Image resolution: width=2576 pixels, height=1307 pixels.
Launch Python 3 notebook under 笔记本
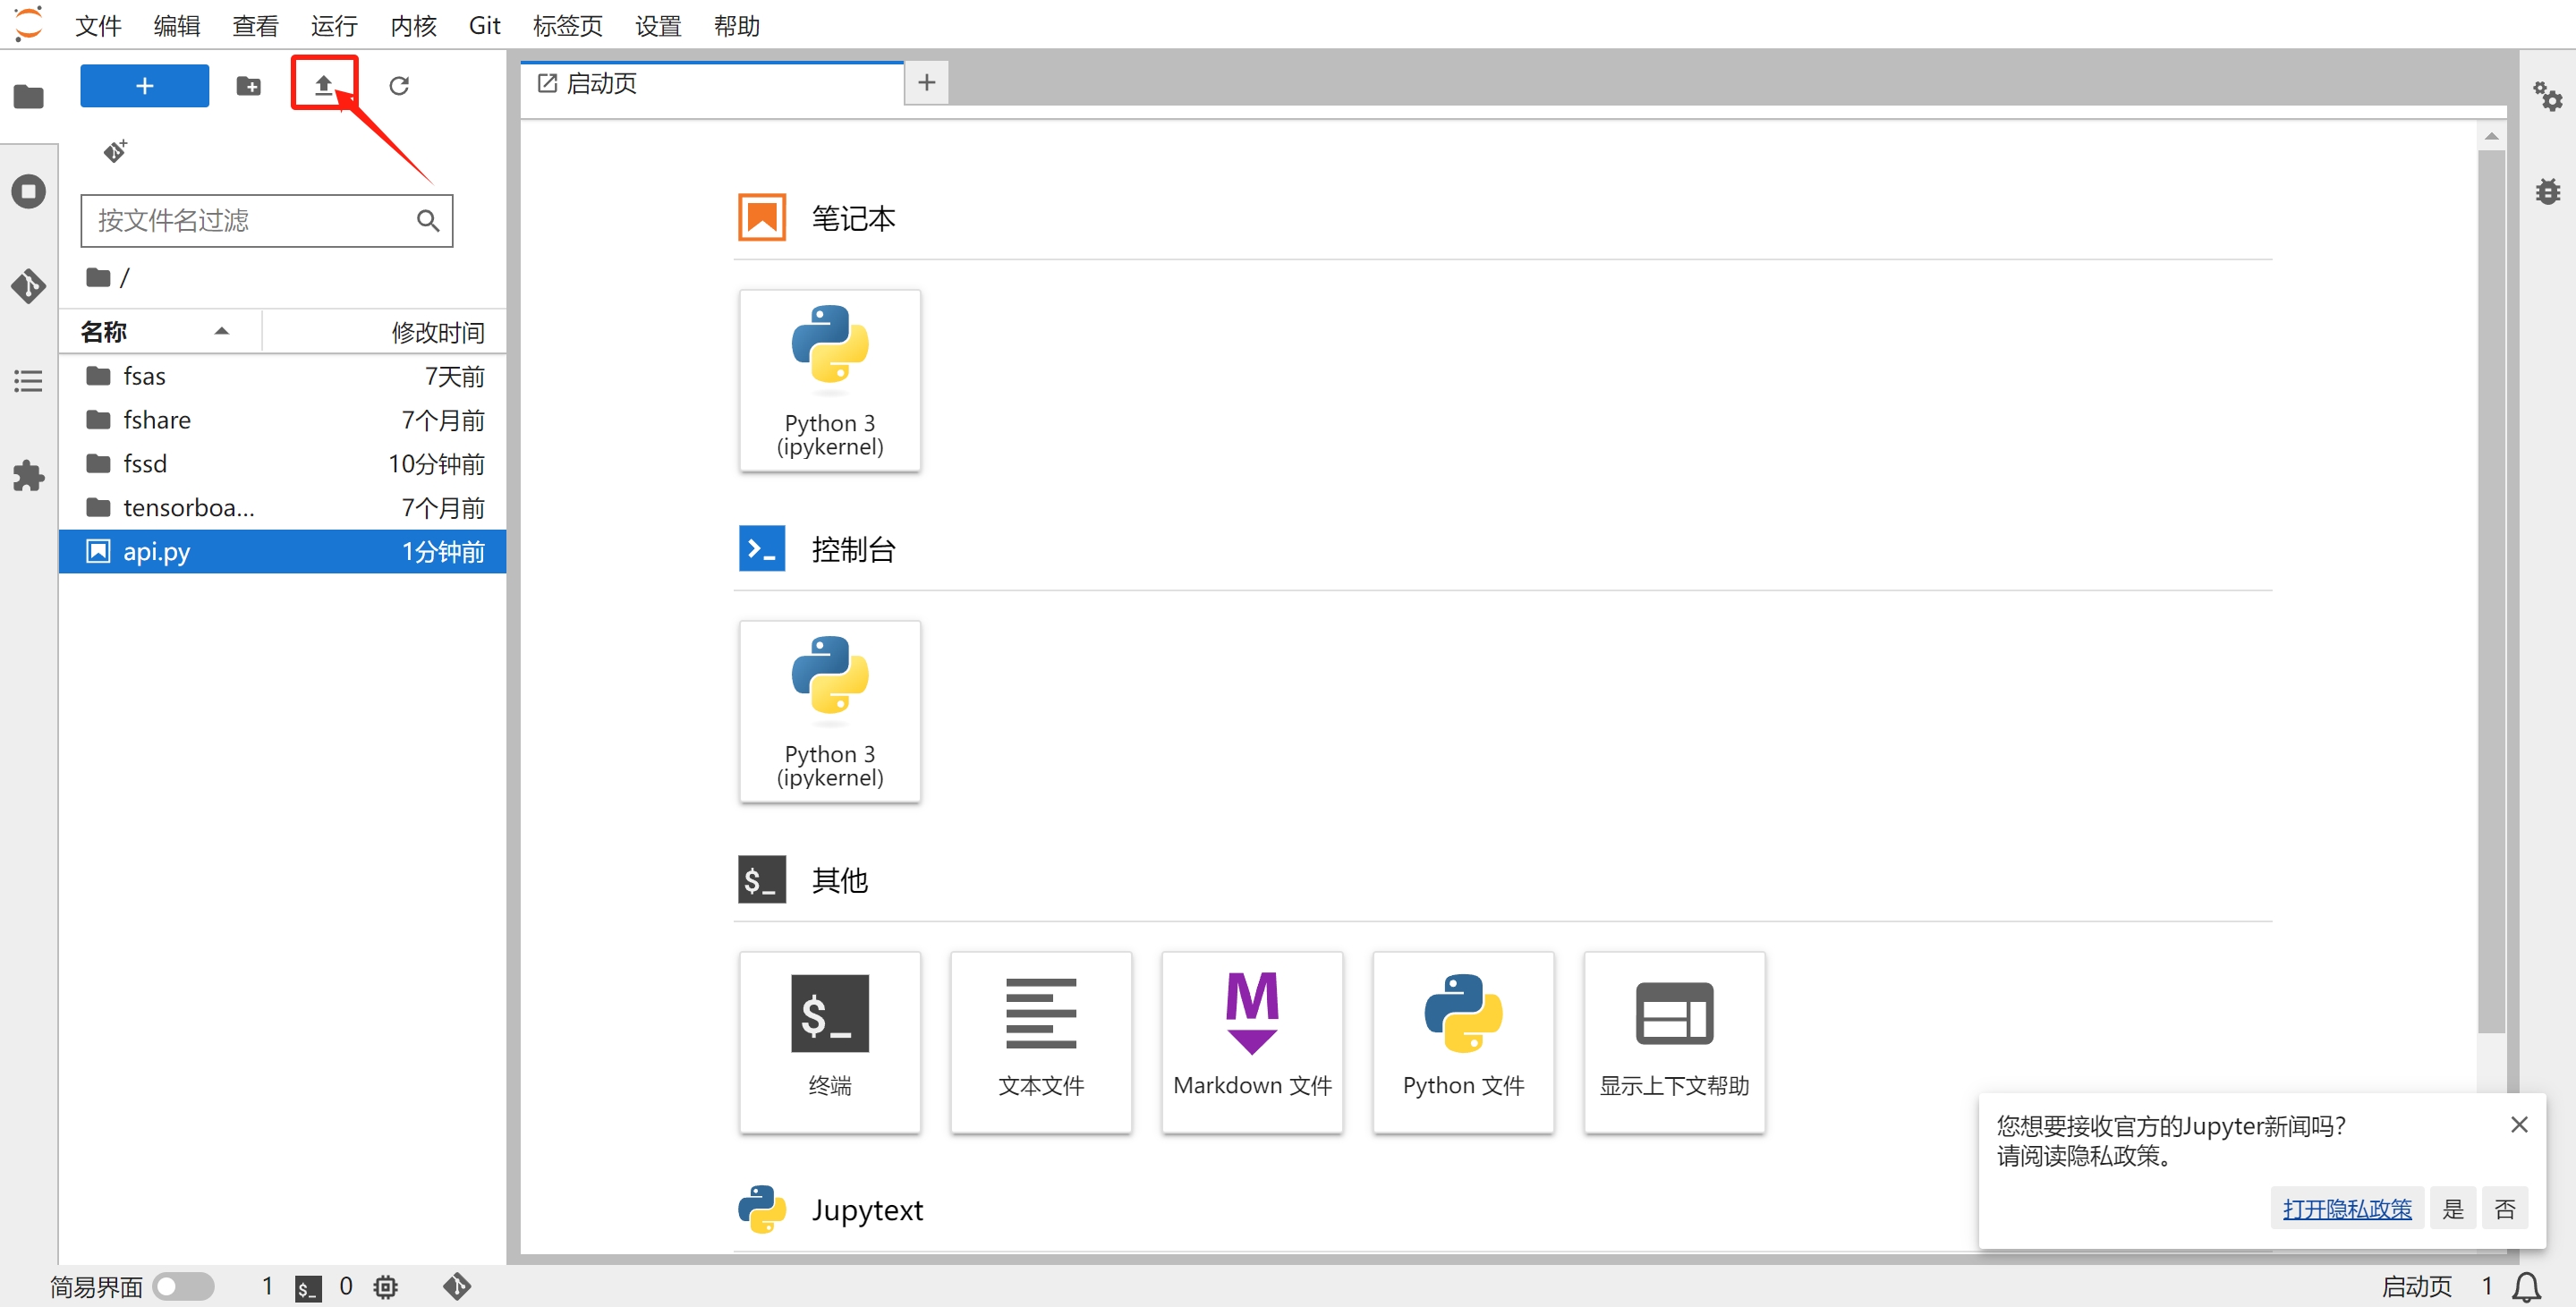pos(830,380)
